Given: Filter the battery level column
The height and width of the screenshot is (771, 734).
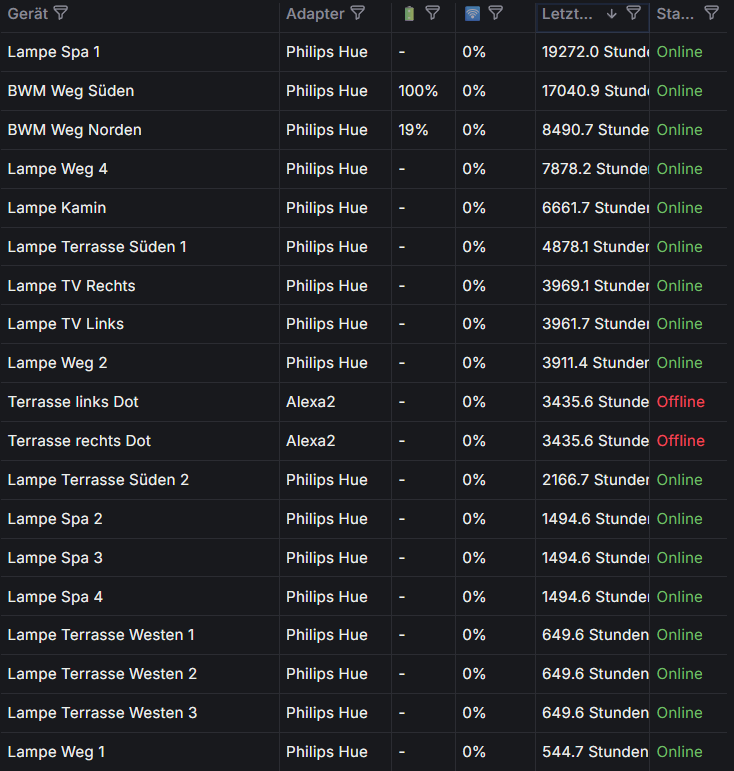Looking at the screenshot, I should [433, 13].
